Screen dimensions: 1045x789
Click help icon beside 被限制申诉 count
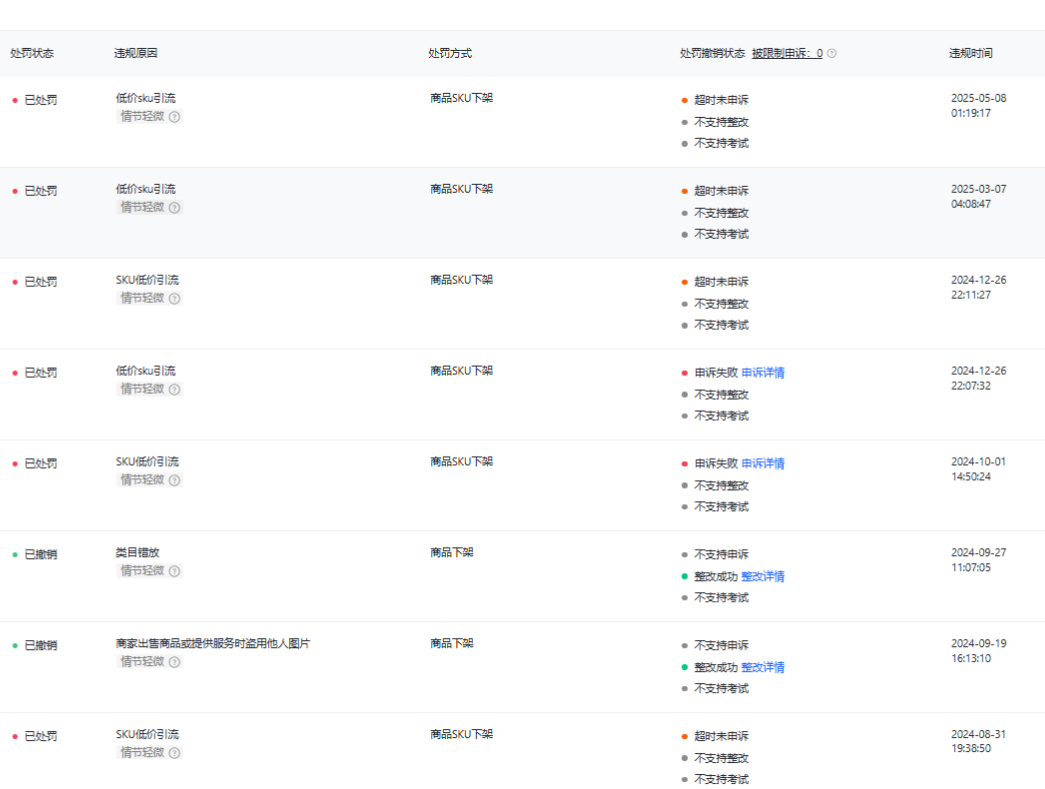point(832,54)
